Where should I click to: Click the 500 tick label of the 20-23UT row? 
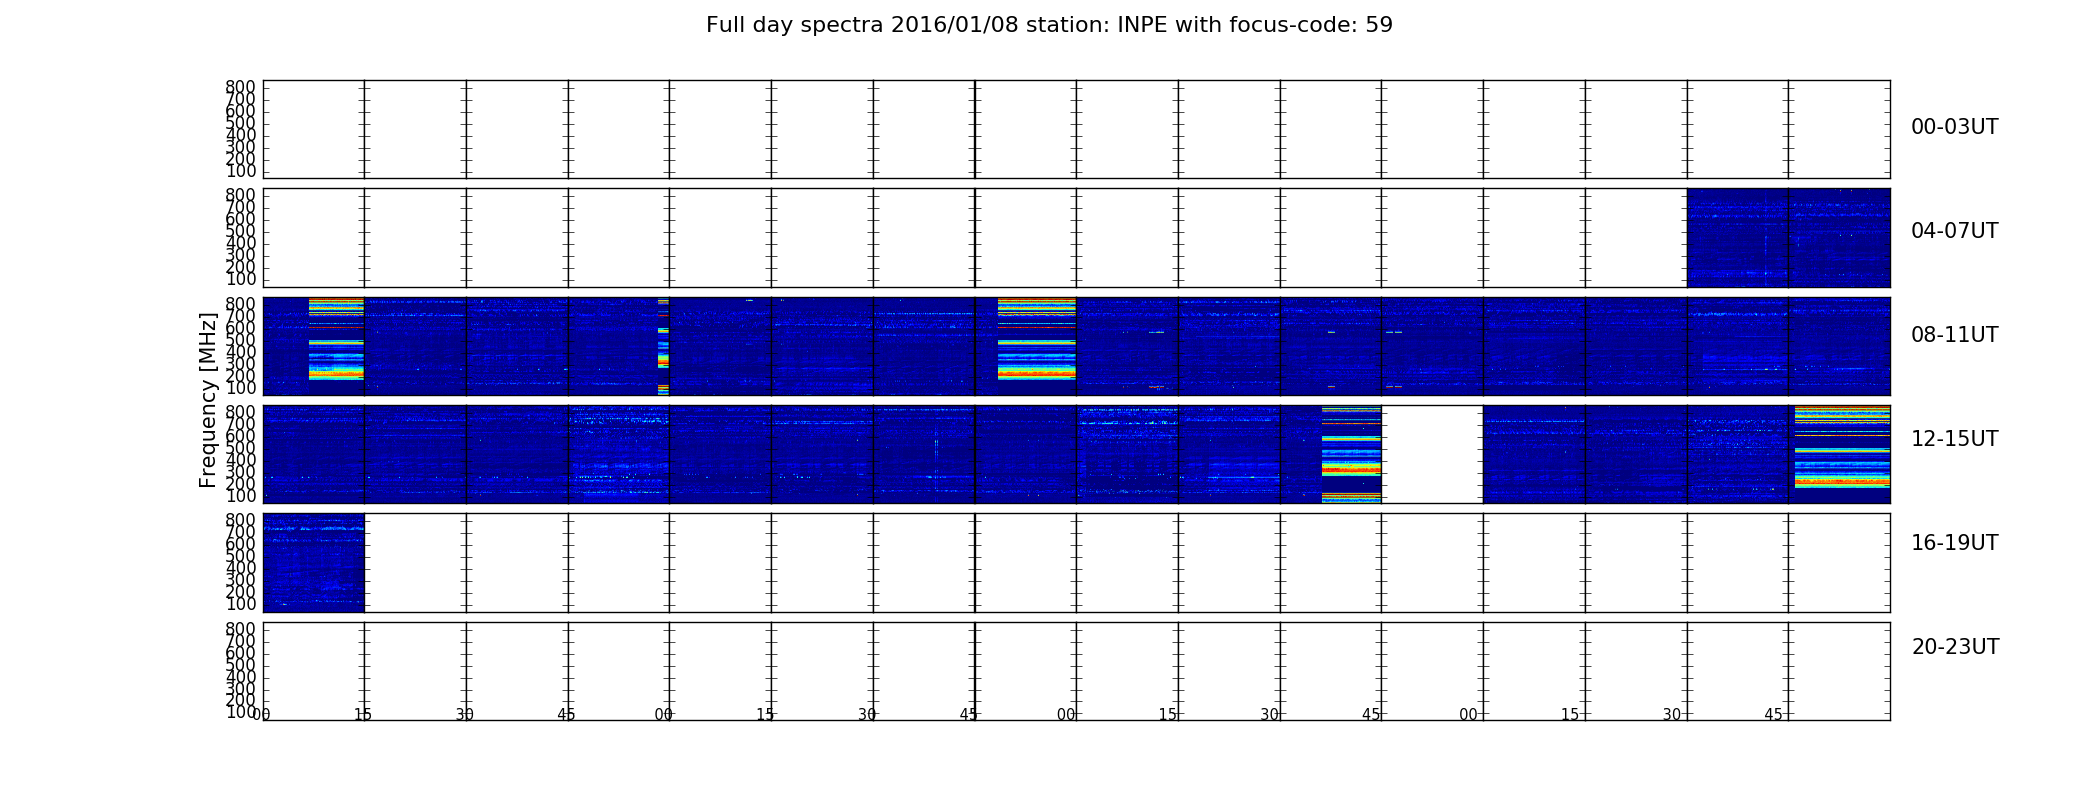(x=241, y=665)
